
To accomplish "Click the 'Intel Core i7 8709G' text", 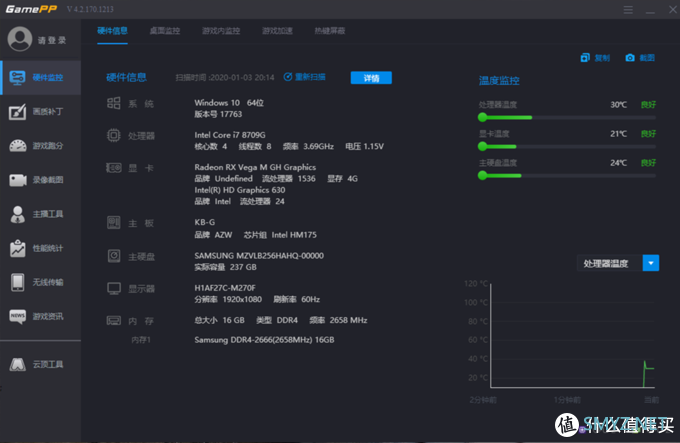I will pos(230,135).
